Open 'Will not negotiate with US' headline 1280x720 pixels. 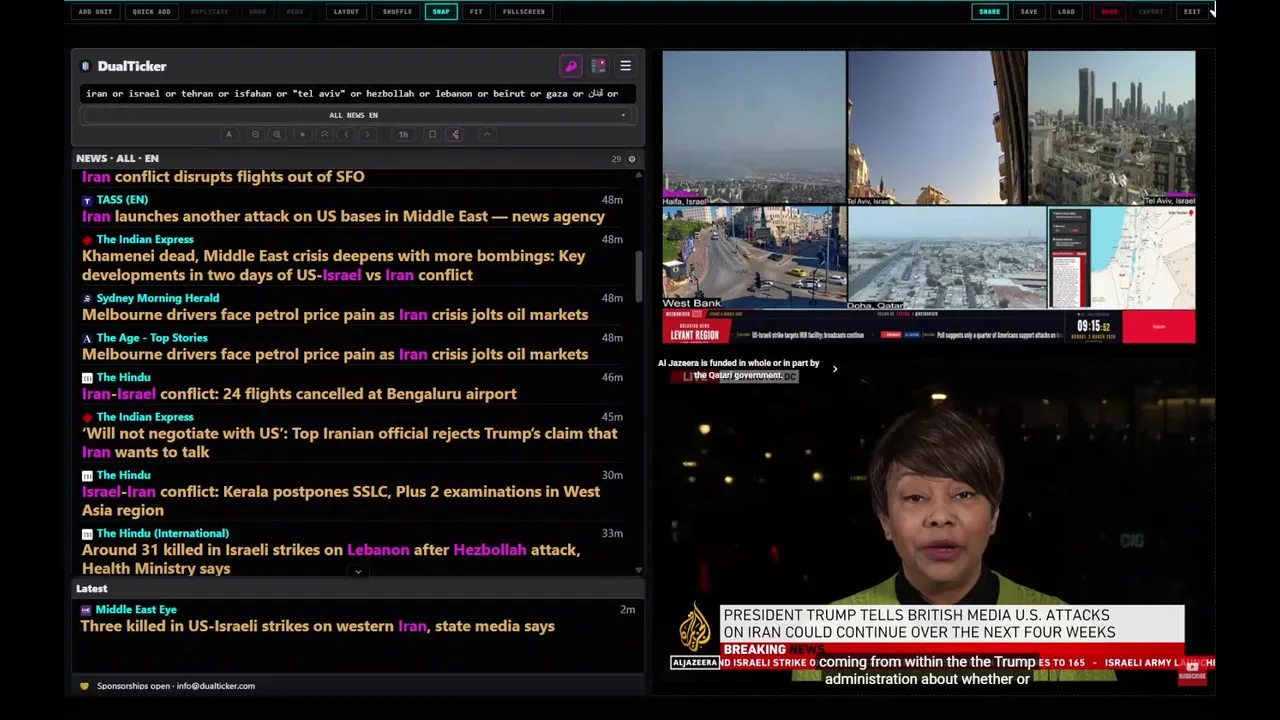pyautogui.click(x=350, y=443)
